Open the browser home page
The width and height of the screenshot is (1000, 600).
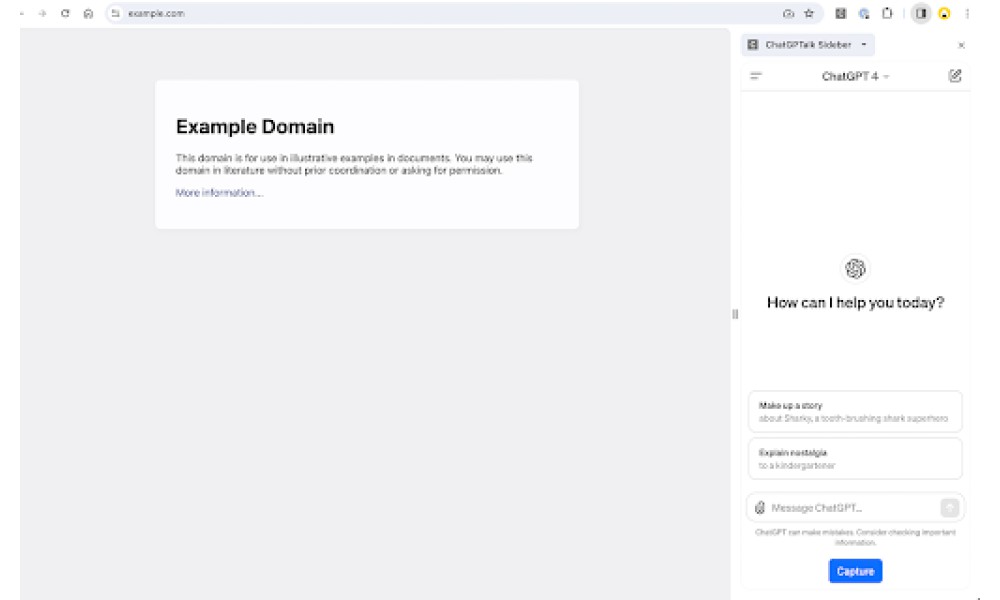click(88, 13)
